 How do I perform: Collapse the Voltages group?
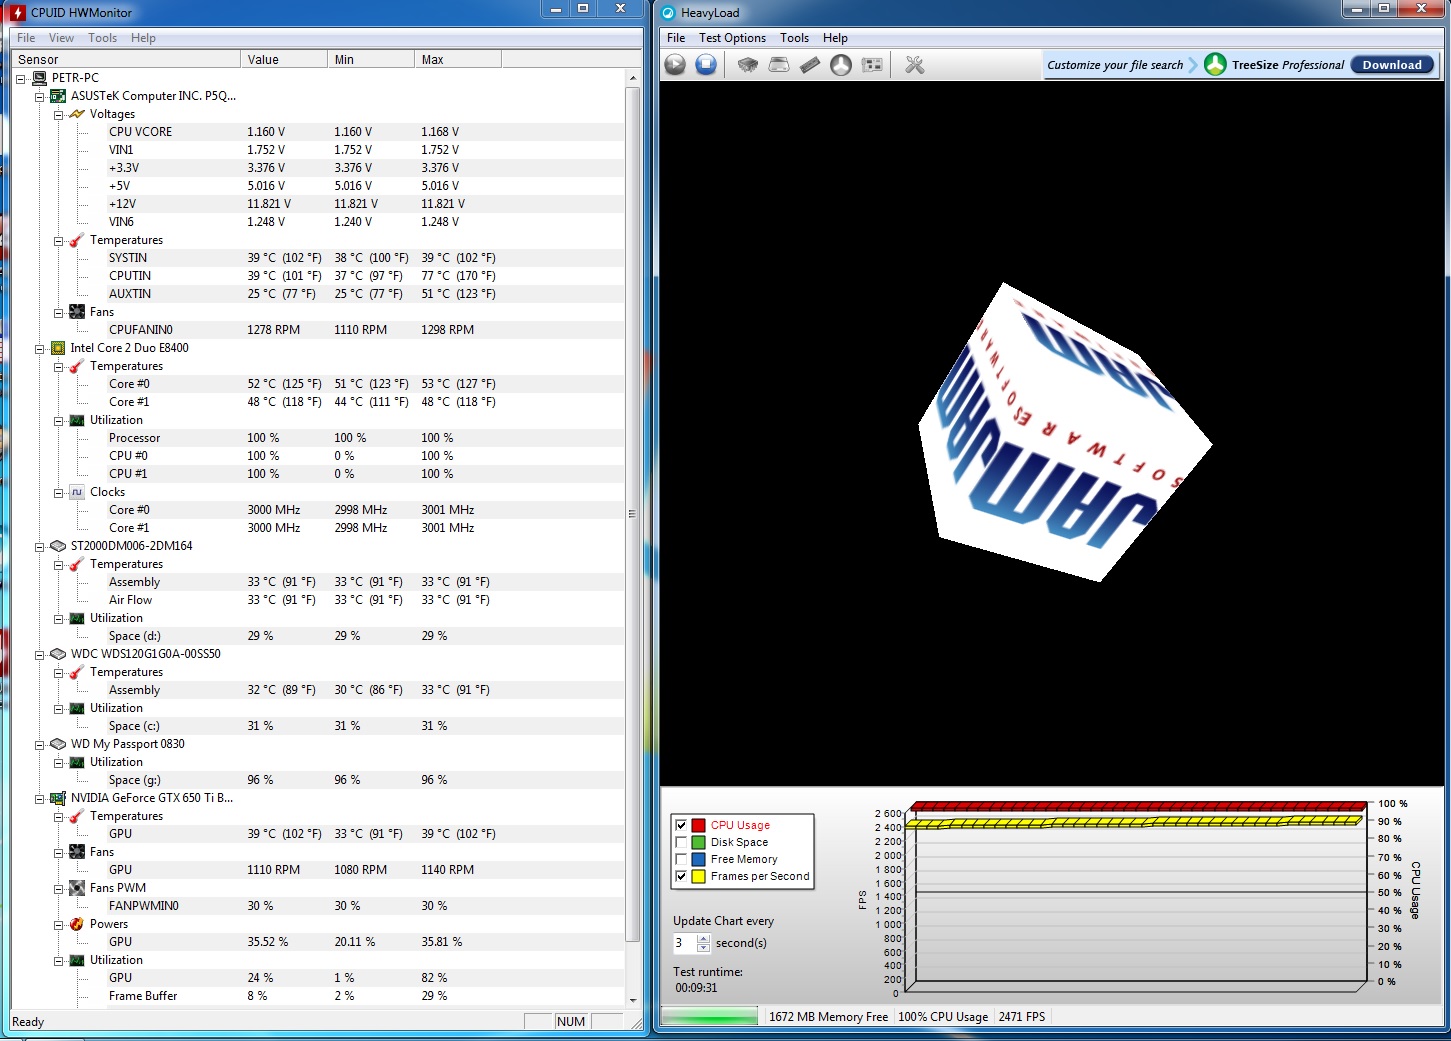point(59,114)
